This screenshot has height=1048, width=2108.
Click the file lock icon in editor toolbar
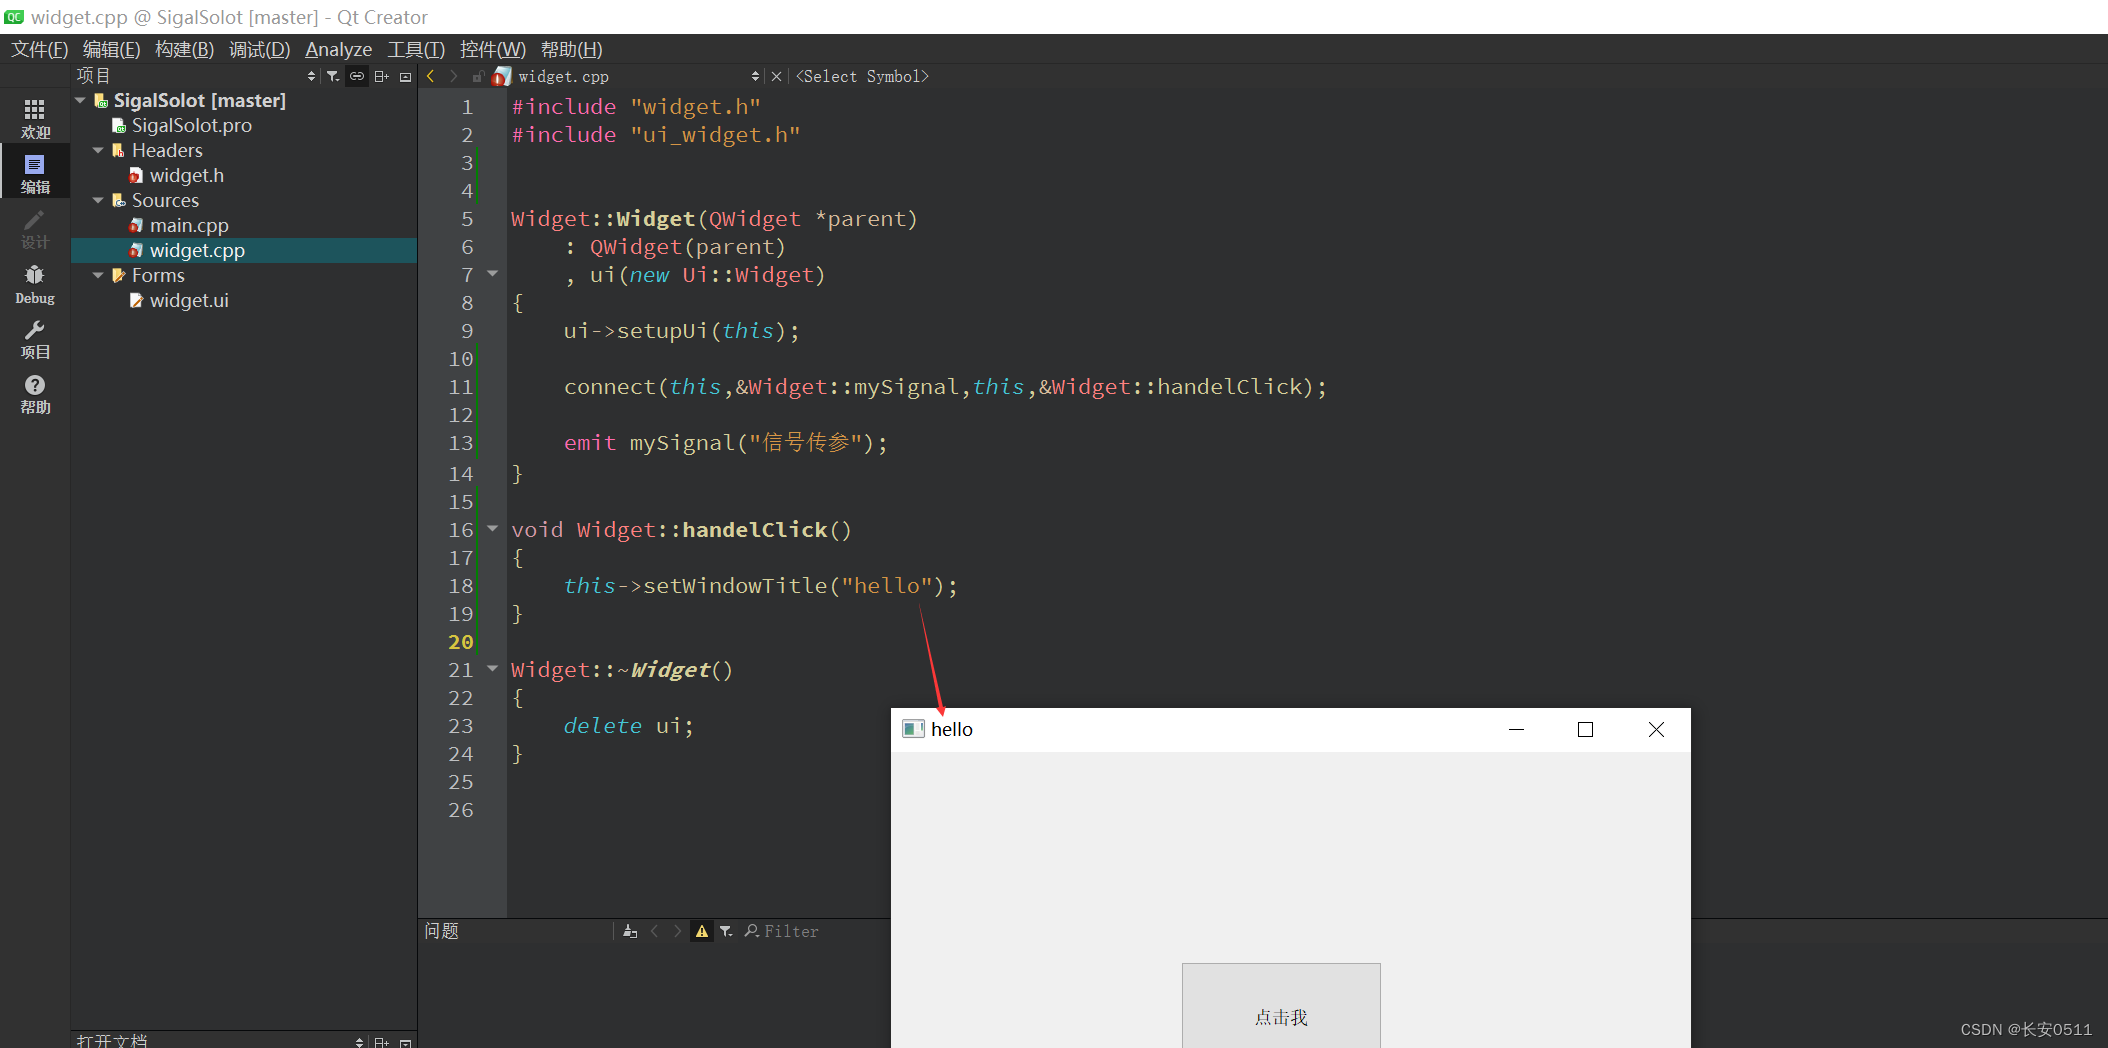(478, 76)
